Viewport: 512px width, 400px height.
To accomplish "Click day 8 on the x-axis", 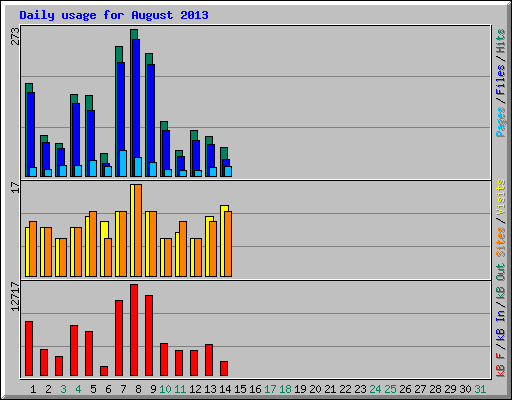I will [138, 389].
